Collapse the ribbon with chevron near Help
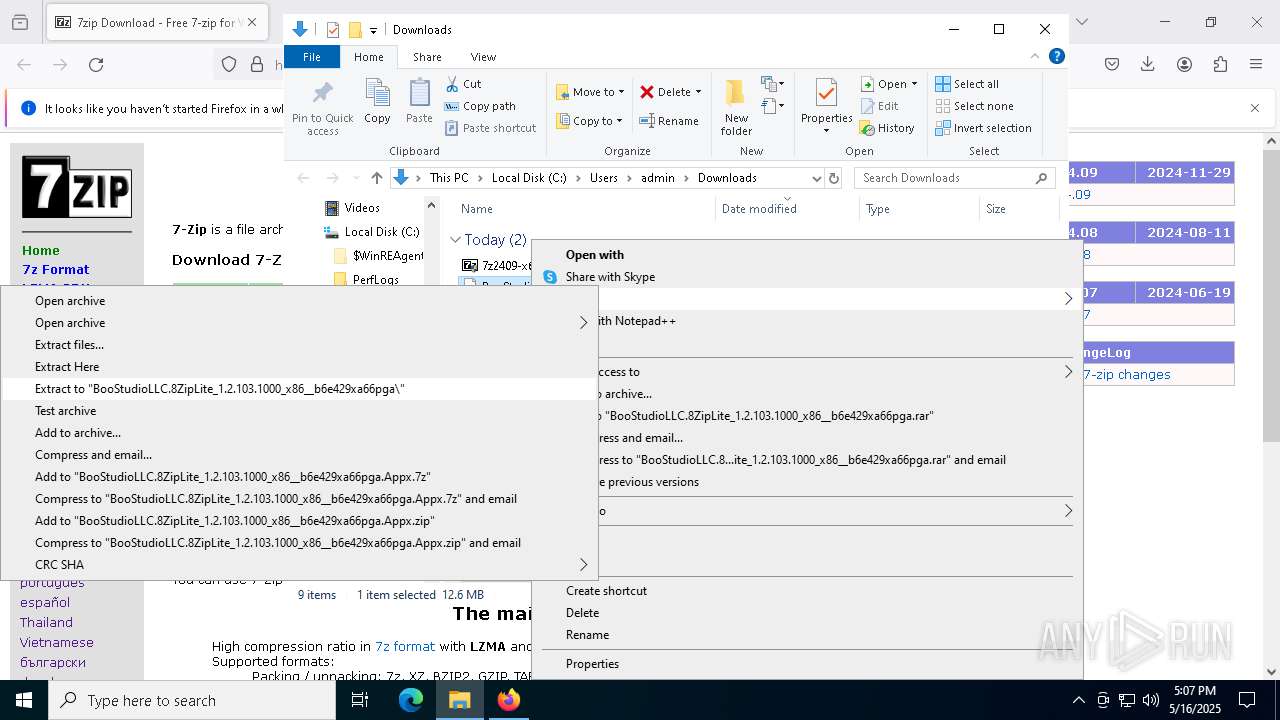The image size is (1280, 720). 1035,56
